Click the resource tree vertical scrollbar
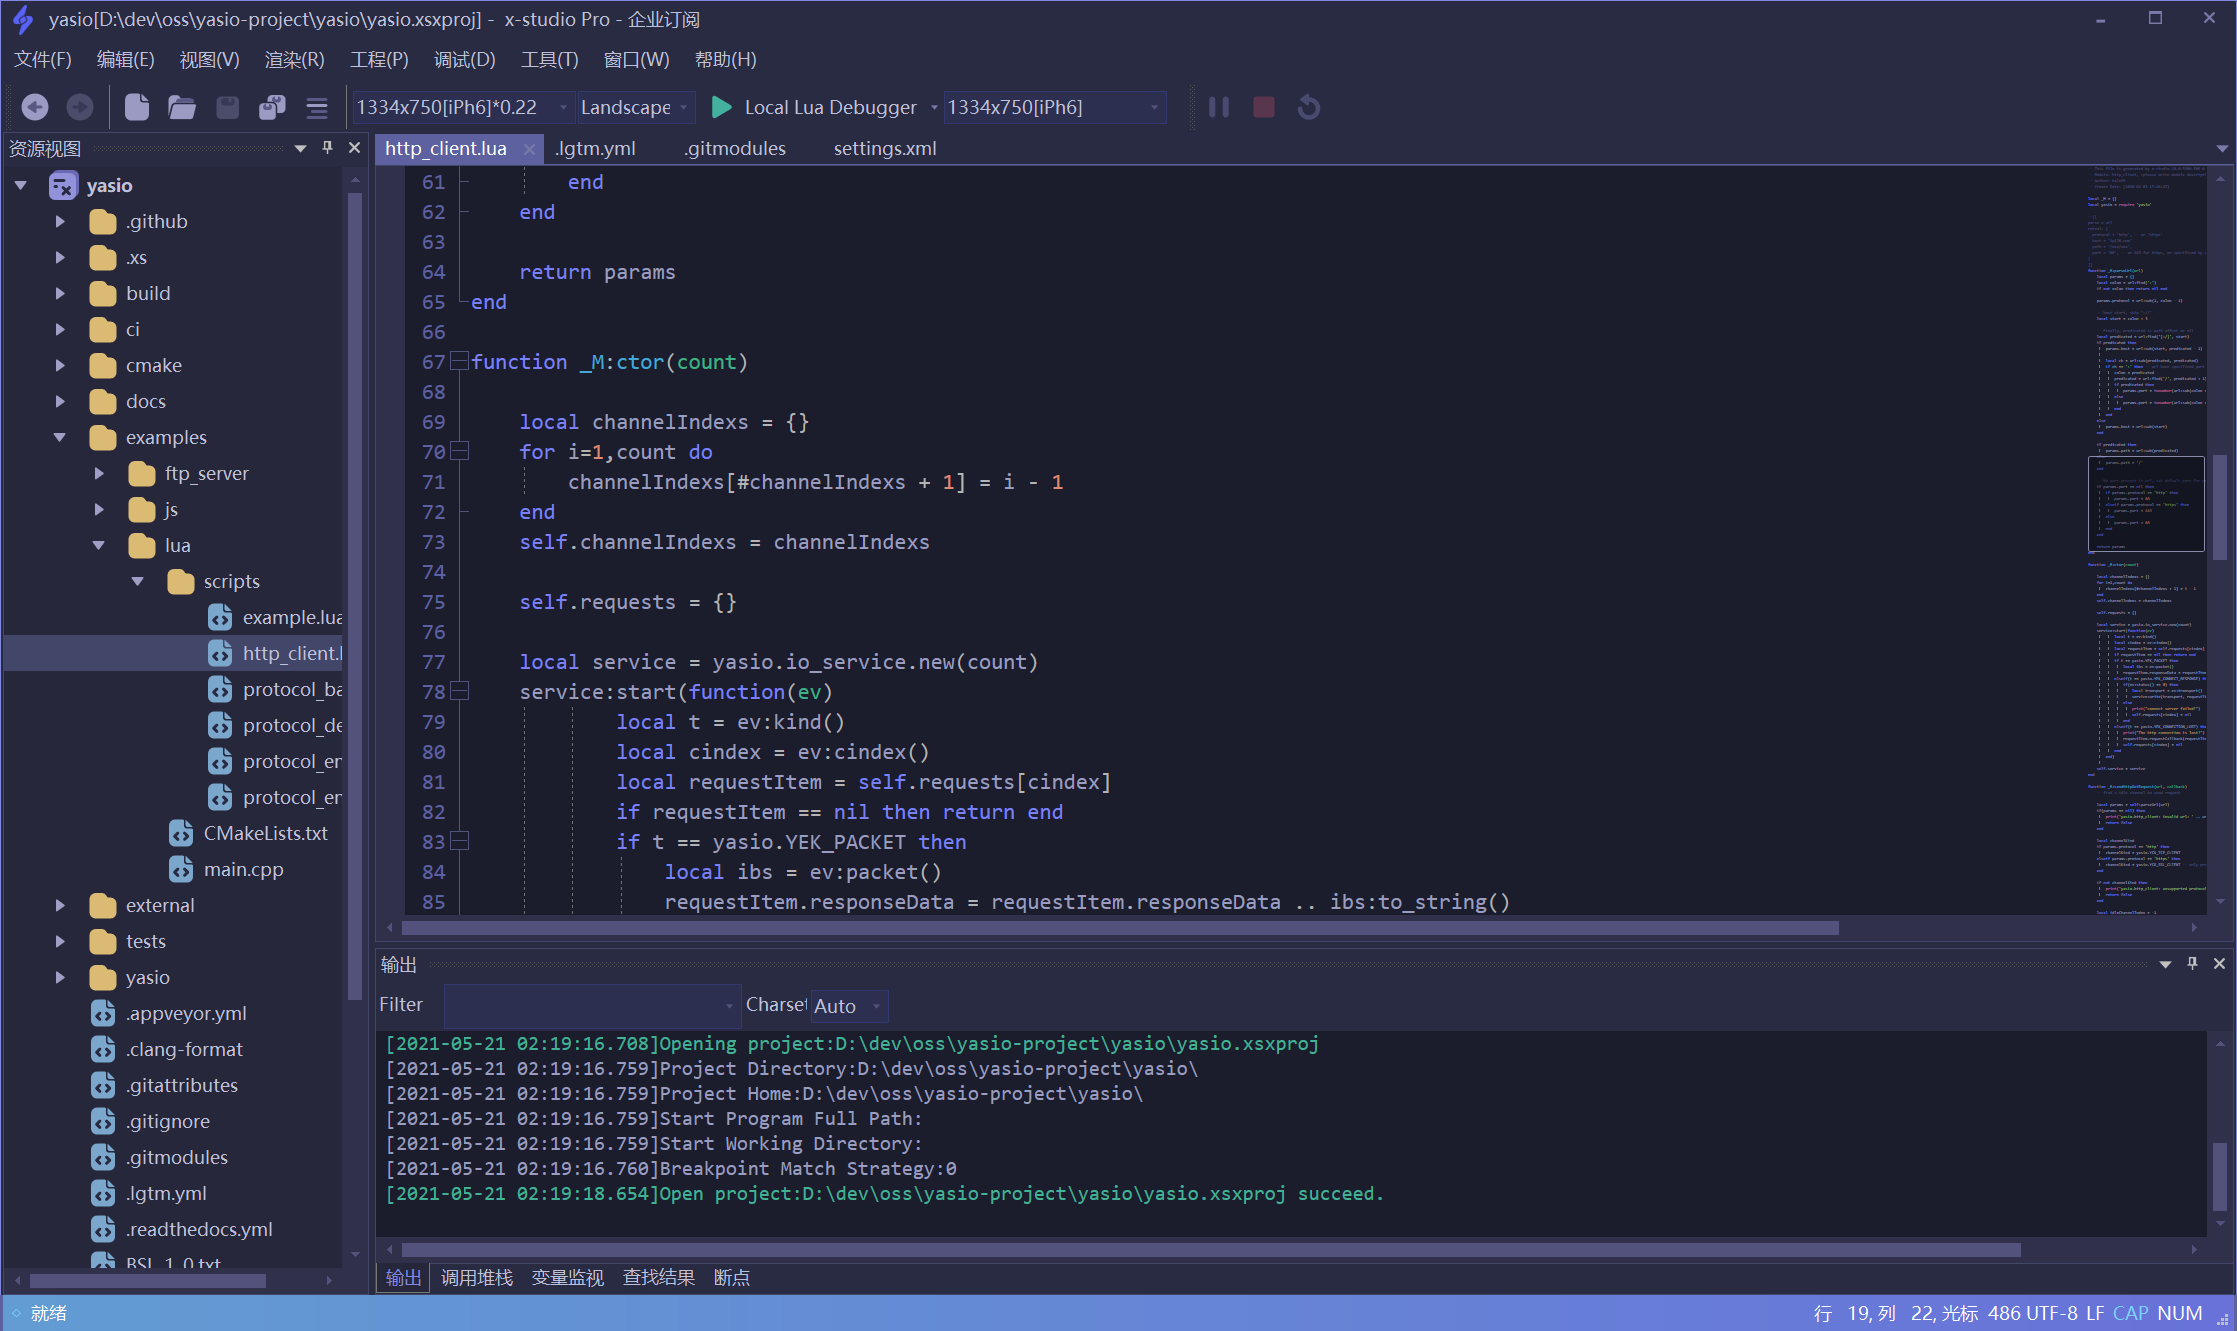This screenshot has width=2237, height=1331. tap(354, 595)
